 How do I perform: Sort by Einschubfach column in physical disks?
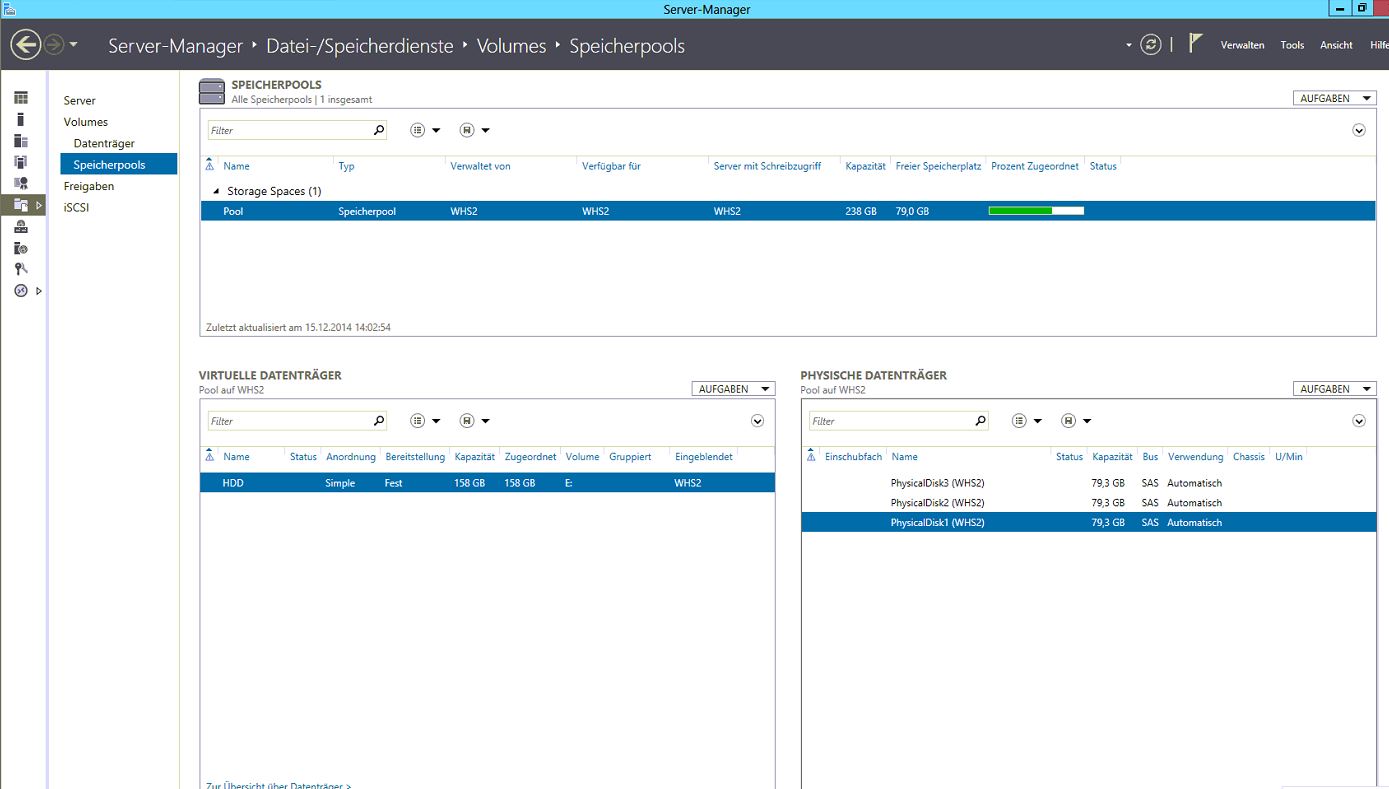pos(853,457)
